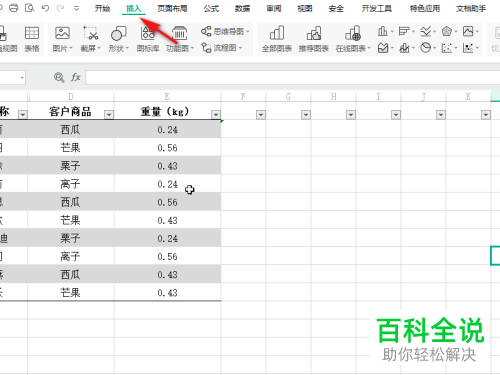
Task: Go to the 公式 tab
Action: point(211,8)
